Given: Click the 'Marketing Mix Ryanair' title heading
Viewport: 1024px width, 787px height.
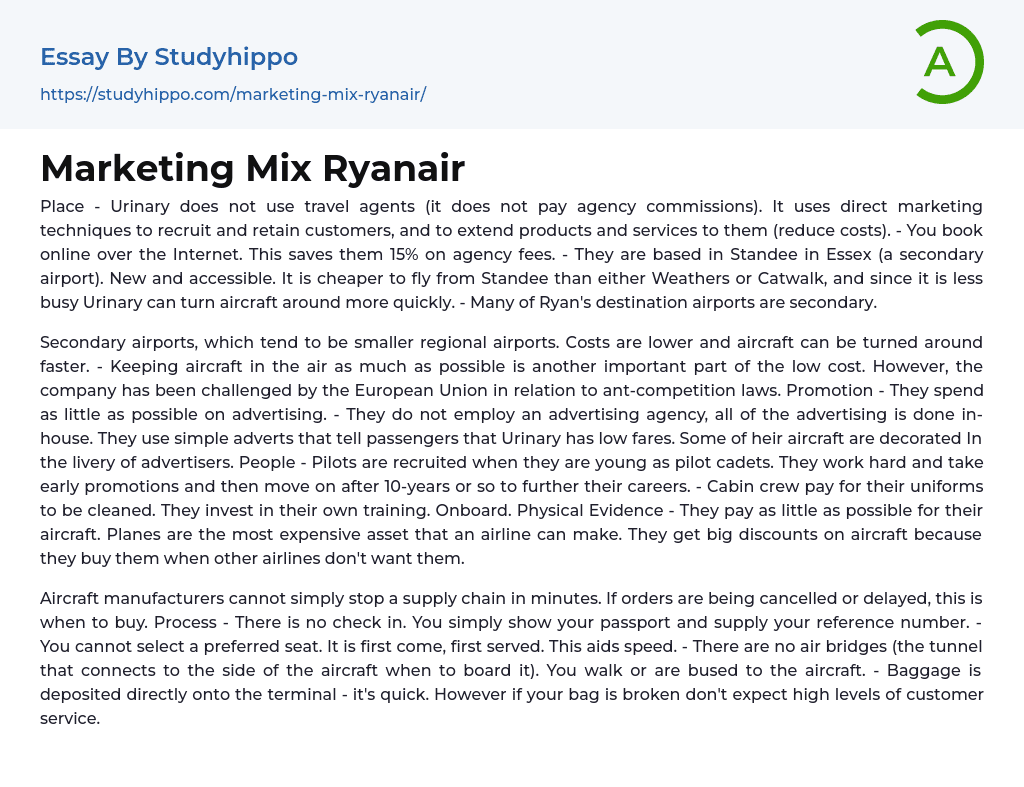Looking at the screenshot, I should [252, 168].
